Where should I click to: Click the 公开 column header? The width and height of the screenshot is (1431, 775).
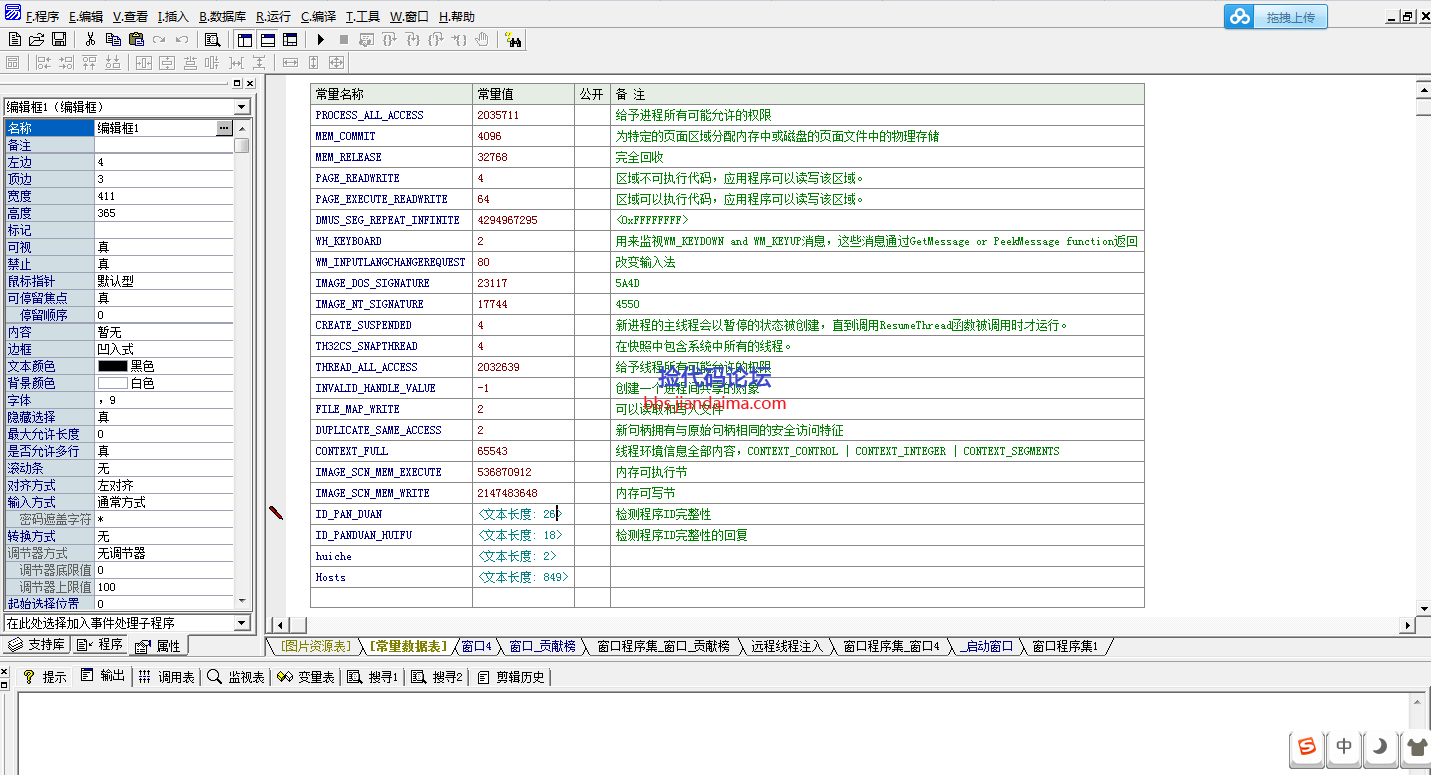pyautogui.click(x=592, y=94)
